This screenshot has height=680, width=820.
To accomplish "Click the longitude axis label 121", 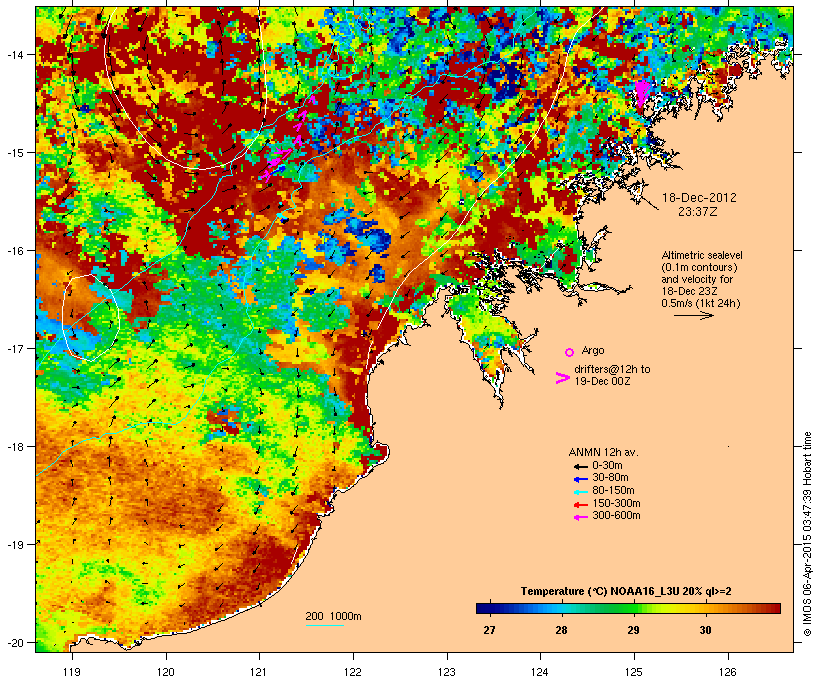I will click(259, 672).
